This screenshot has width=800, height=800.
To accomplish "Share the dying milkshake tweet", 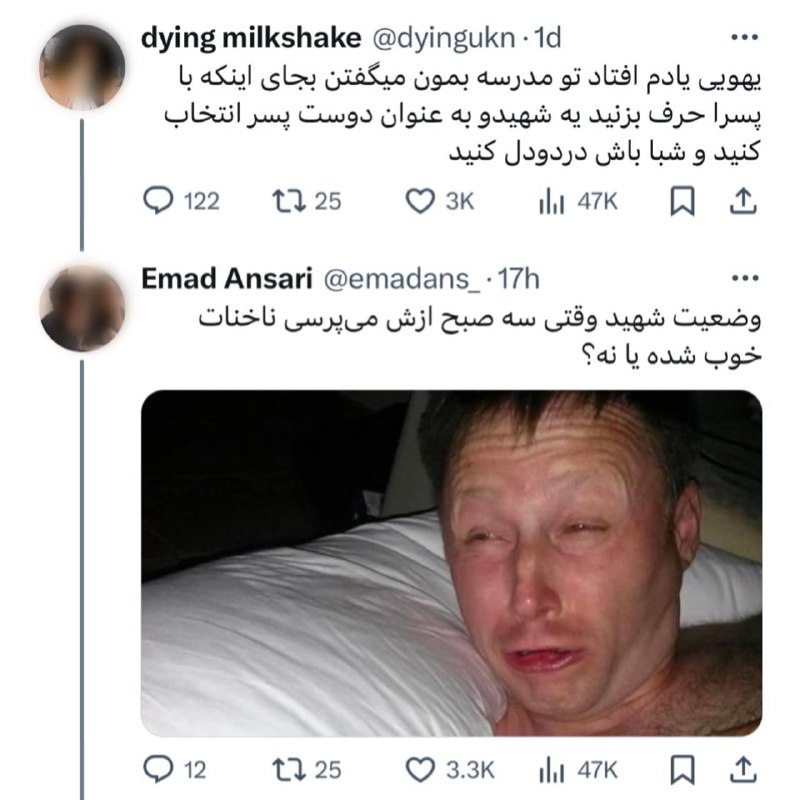I will point(744,201).
